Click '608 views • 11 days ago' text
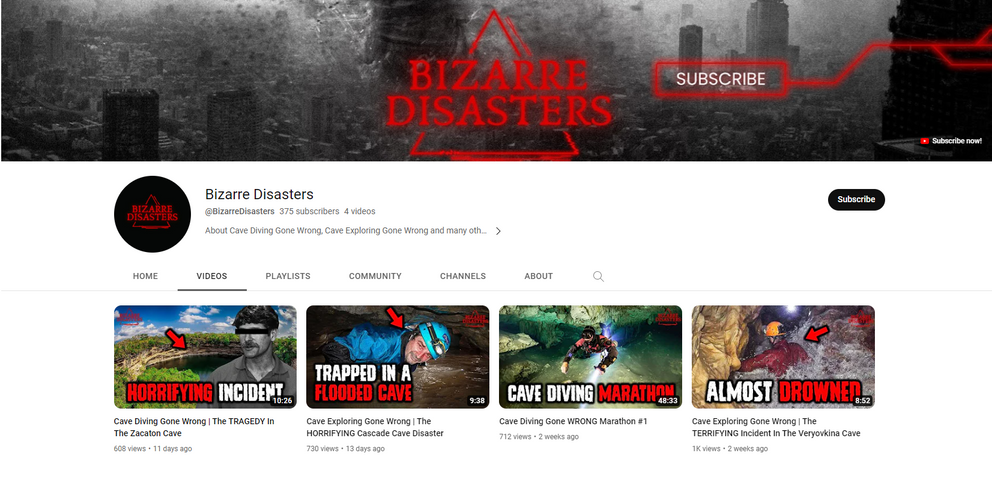 (x=152, y=449)
